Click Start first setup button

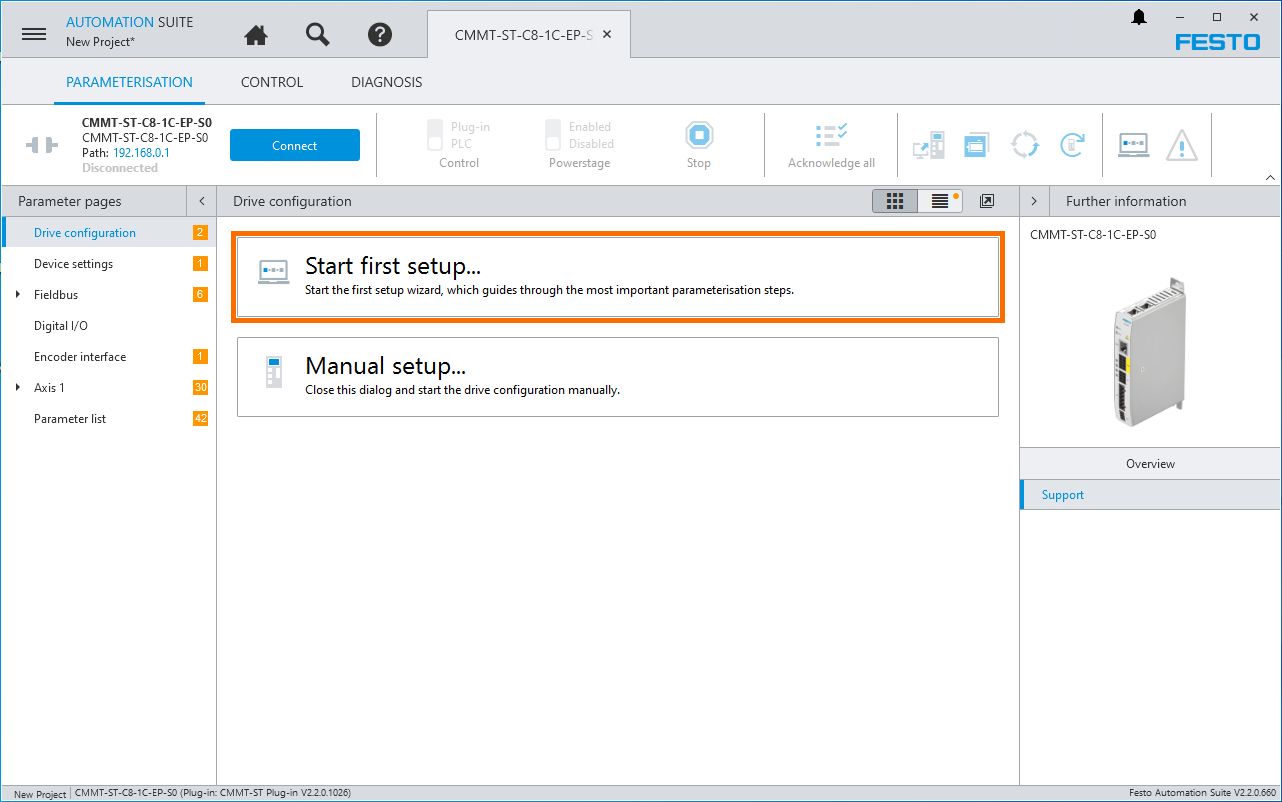click(x=618, y=277)
